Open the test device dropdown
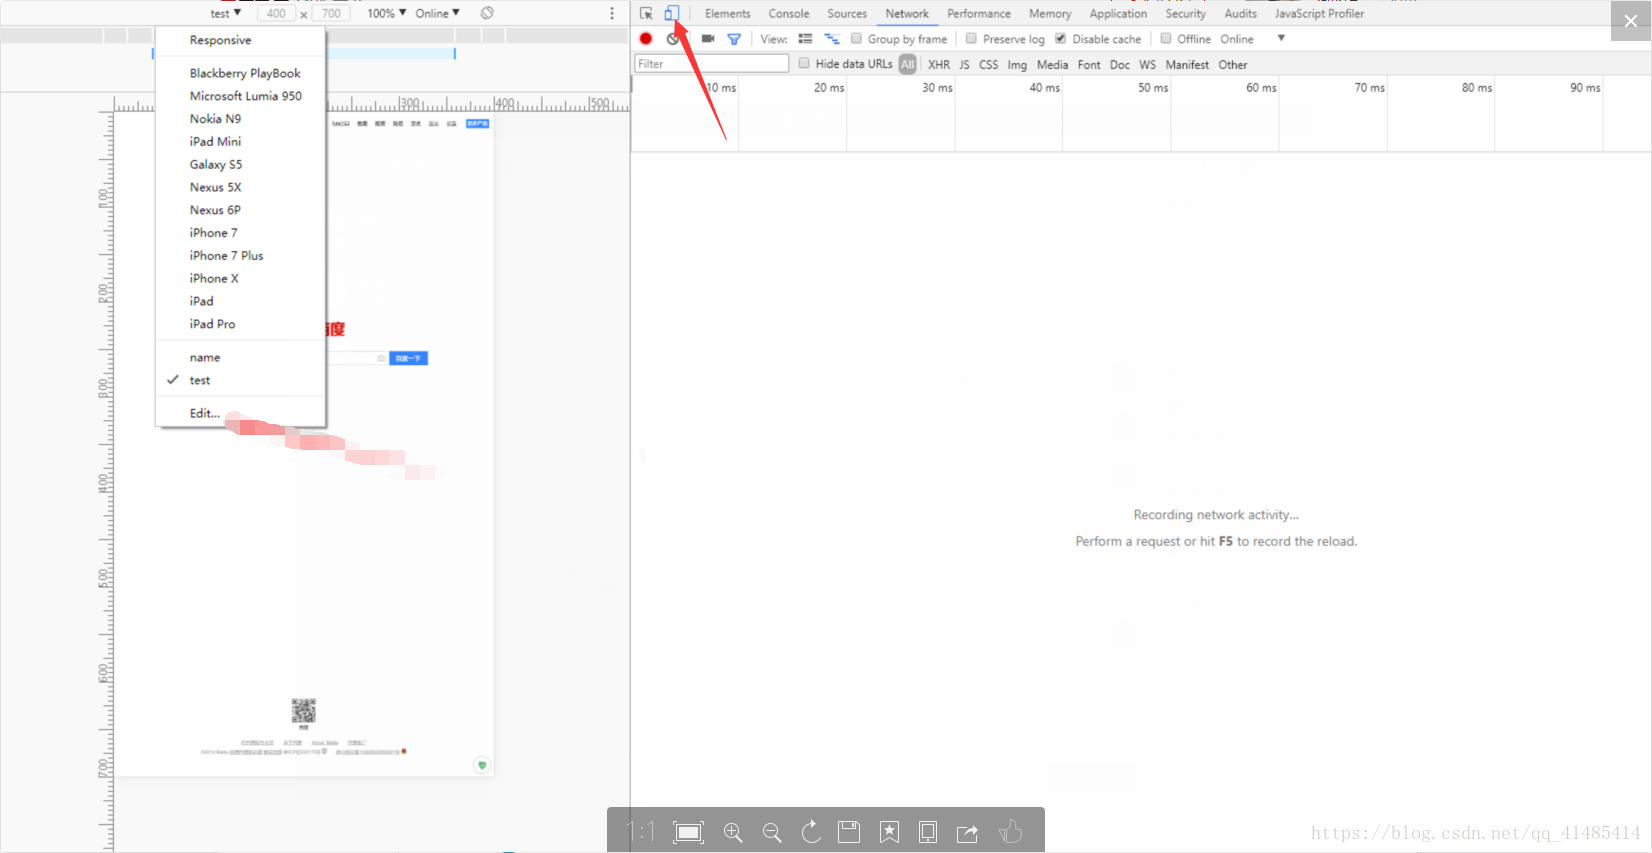Image resolution: width=1652 pixels, height=853 pixels. coord(225,13)
